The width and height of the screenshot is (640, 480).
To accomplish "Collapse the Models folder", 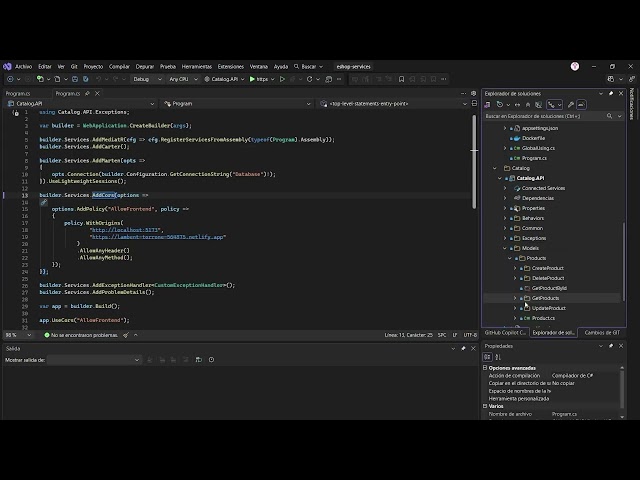I will pyautogui.click(x=505, y=248).
